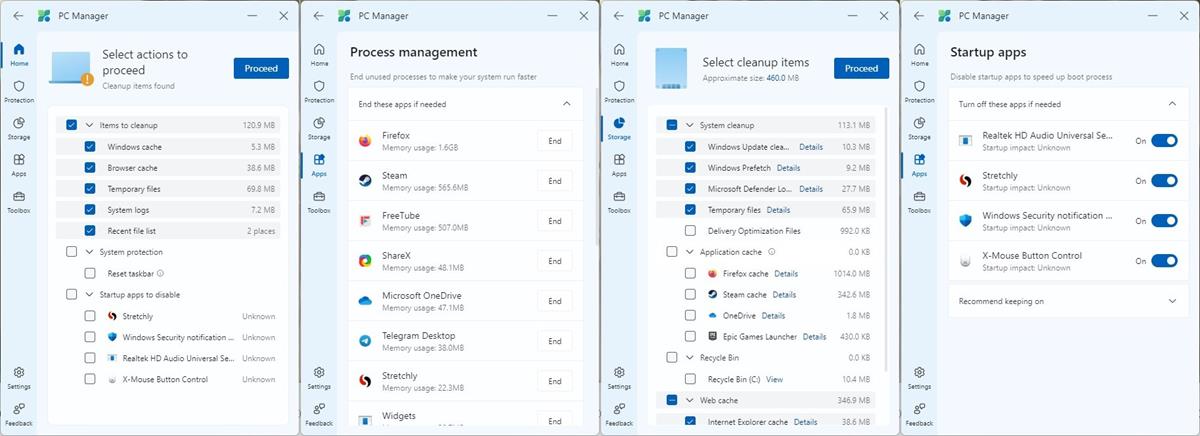End the Telegram Desktop process

pos(555,341)
